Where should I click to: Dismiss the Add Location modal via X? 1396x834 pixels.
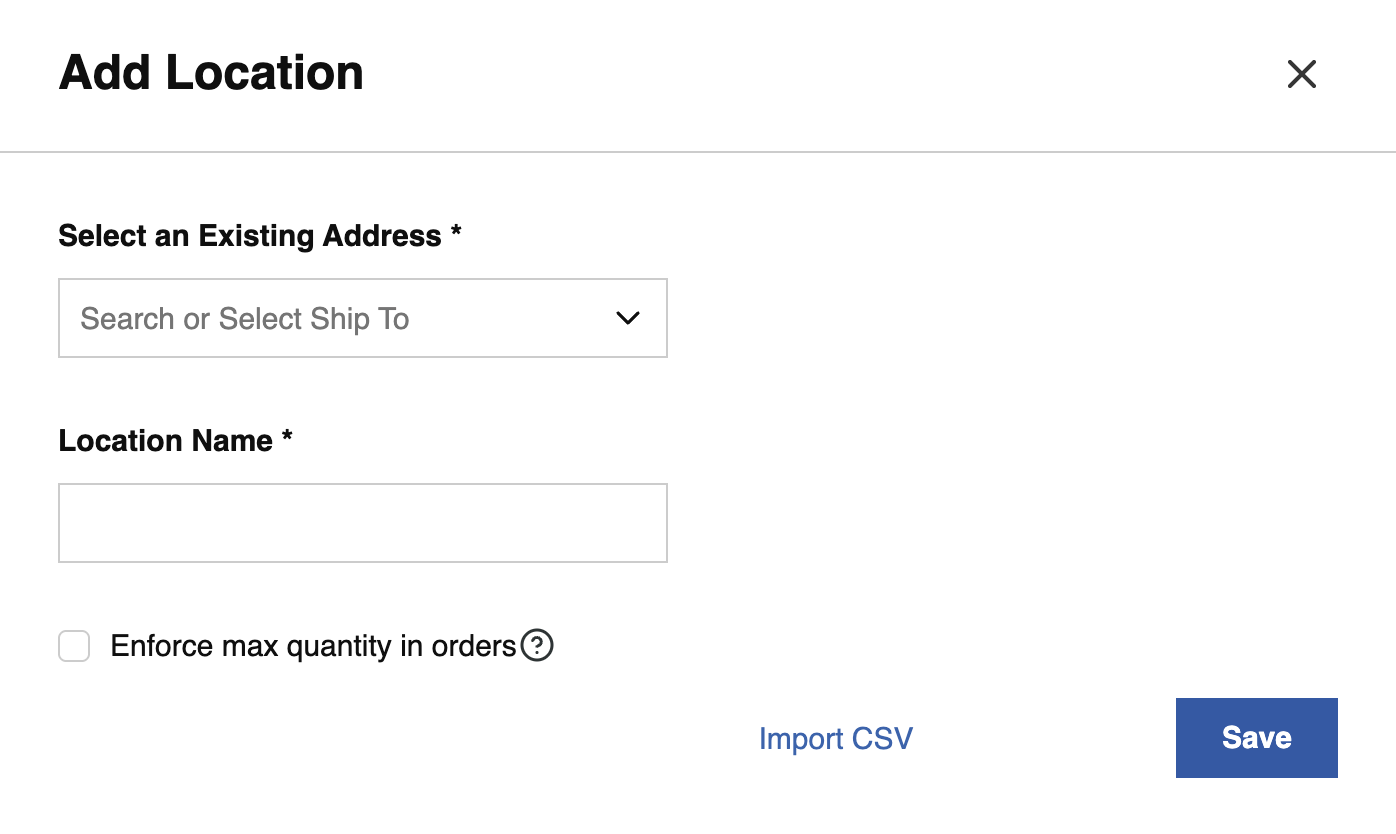click(1301, 74)
